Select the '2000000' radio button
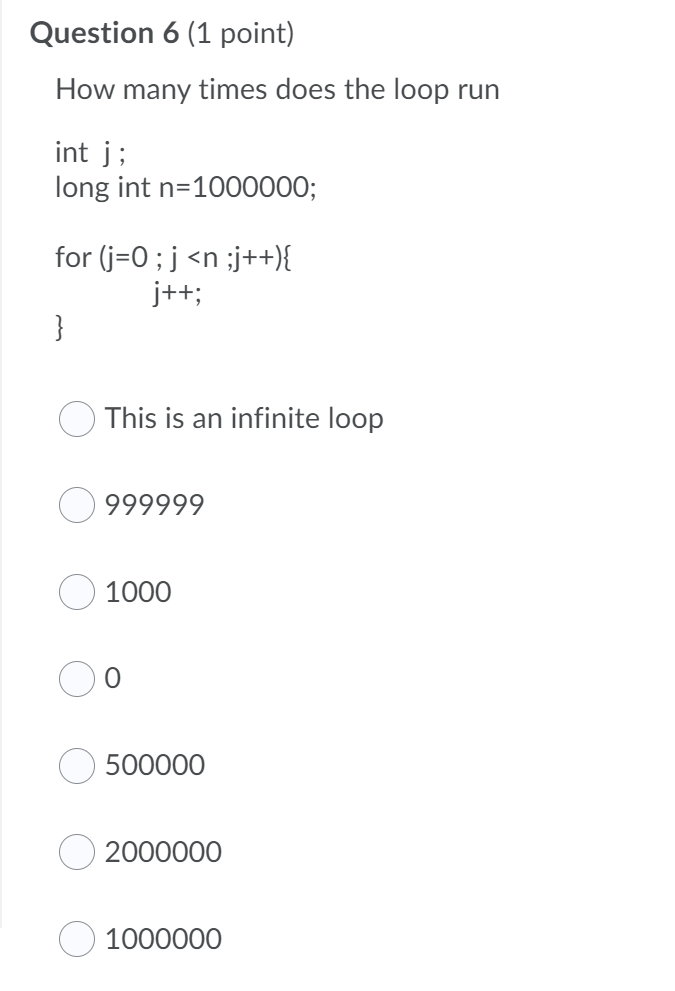The image size is (675, 991). (x=76, y=852)
